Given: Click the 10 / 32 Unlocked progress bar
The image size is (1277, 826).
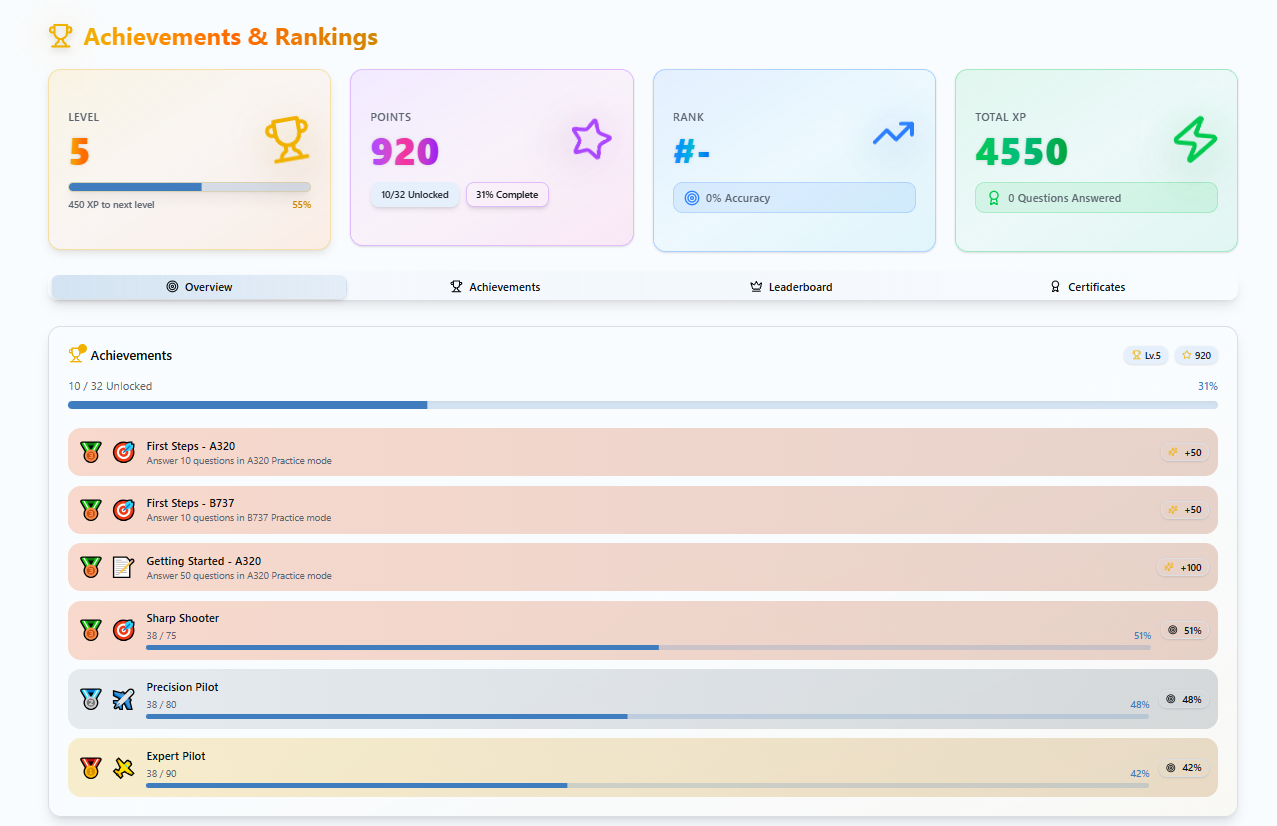Looking at the screenshot, I should [643, 405].
